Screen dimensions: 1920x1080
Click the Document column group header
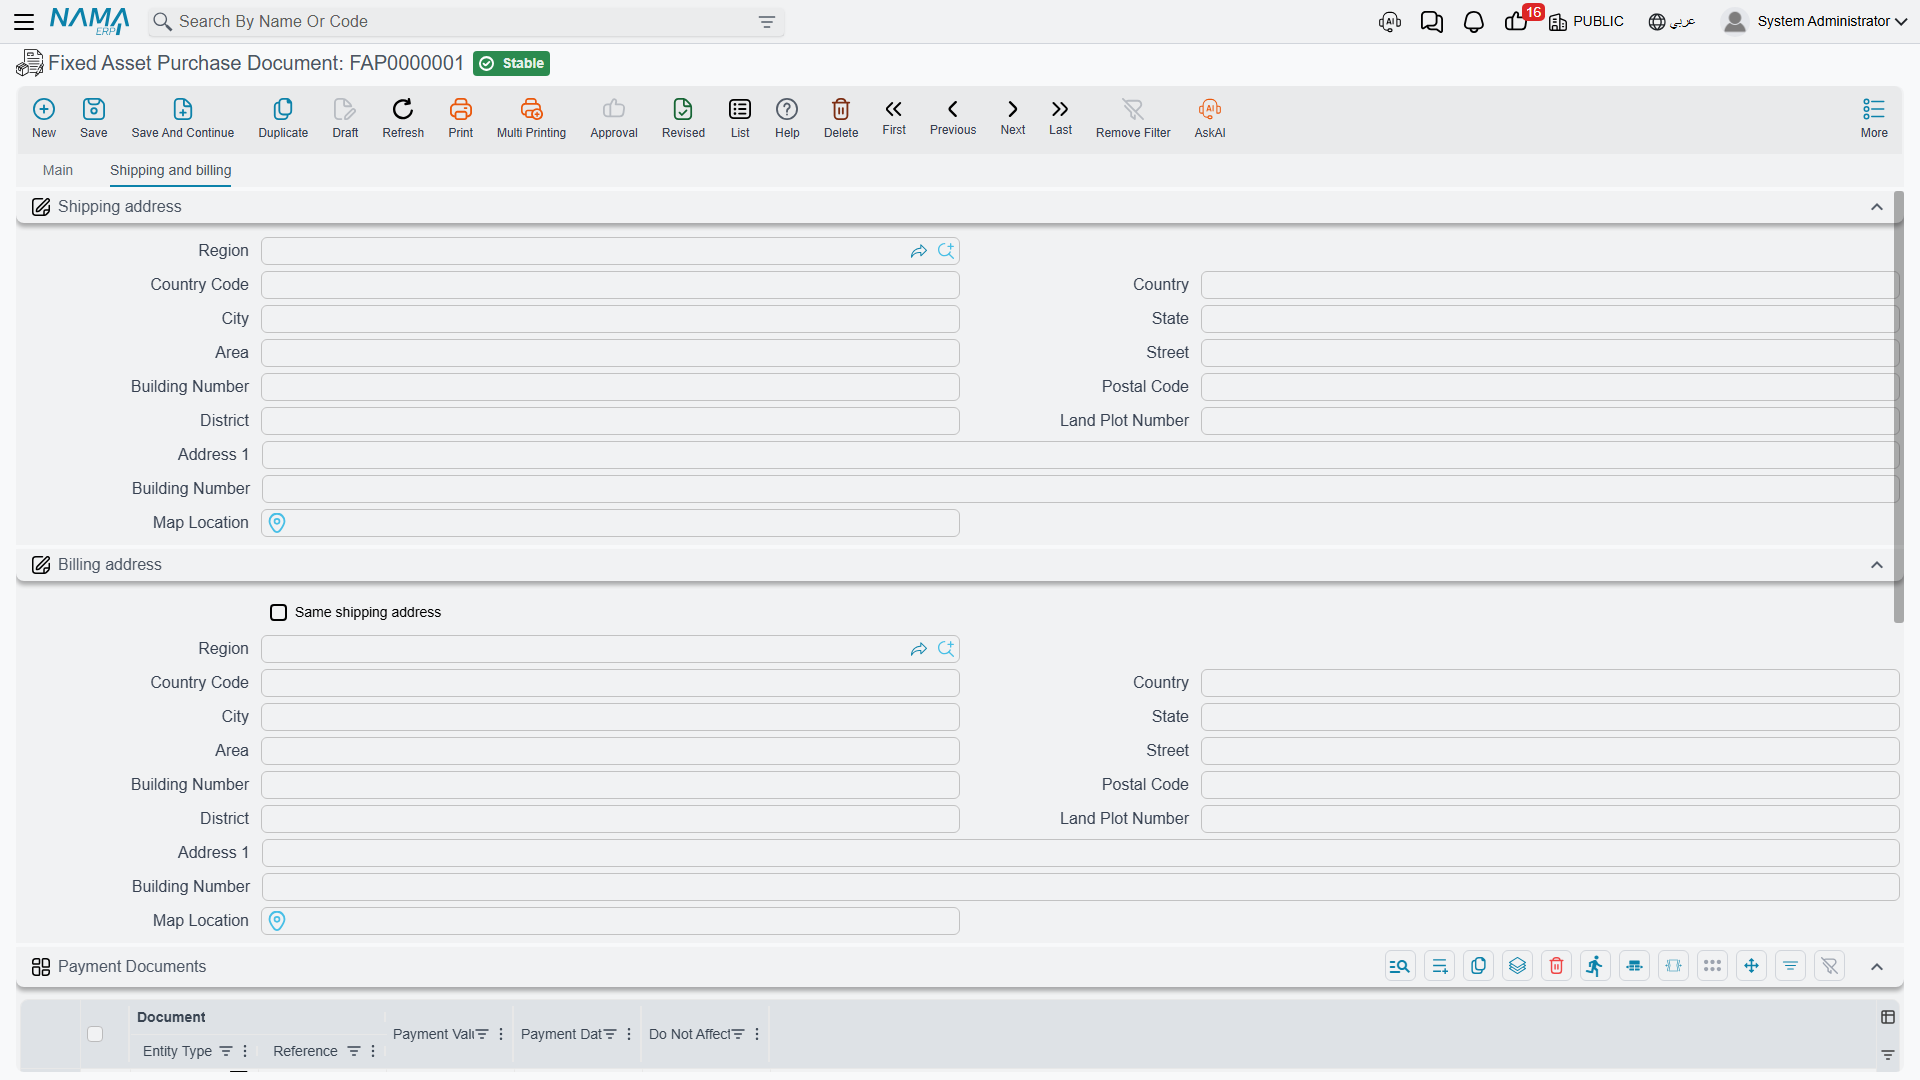(x=171, y=1017)
